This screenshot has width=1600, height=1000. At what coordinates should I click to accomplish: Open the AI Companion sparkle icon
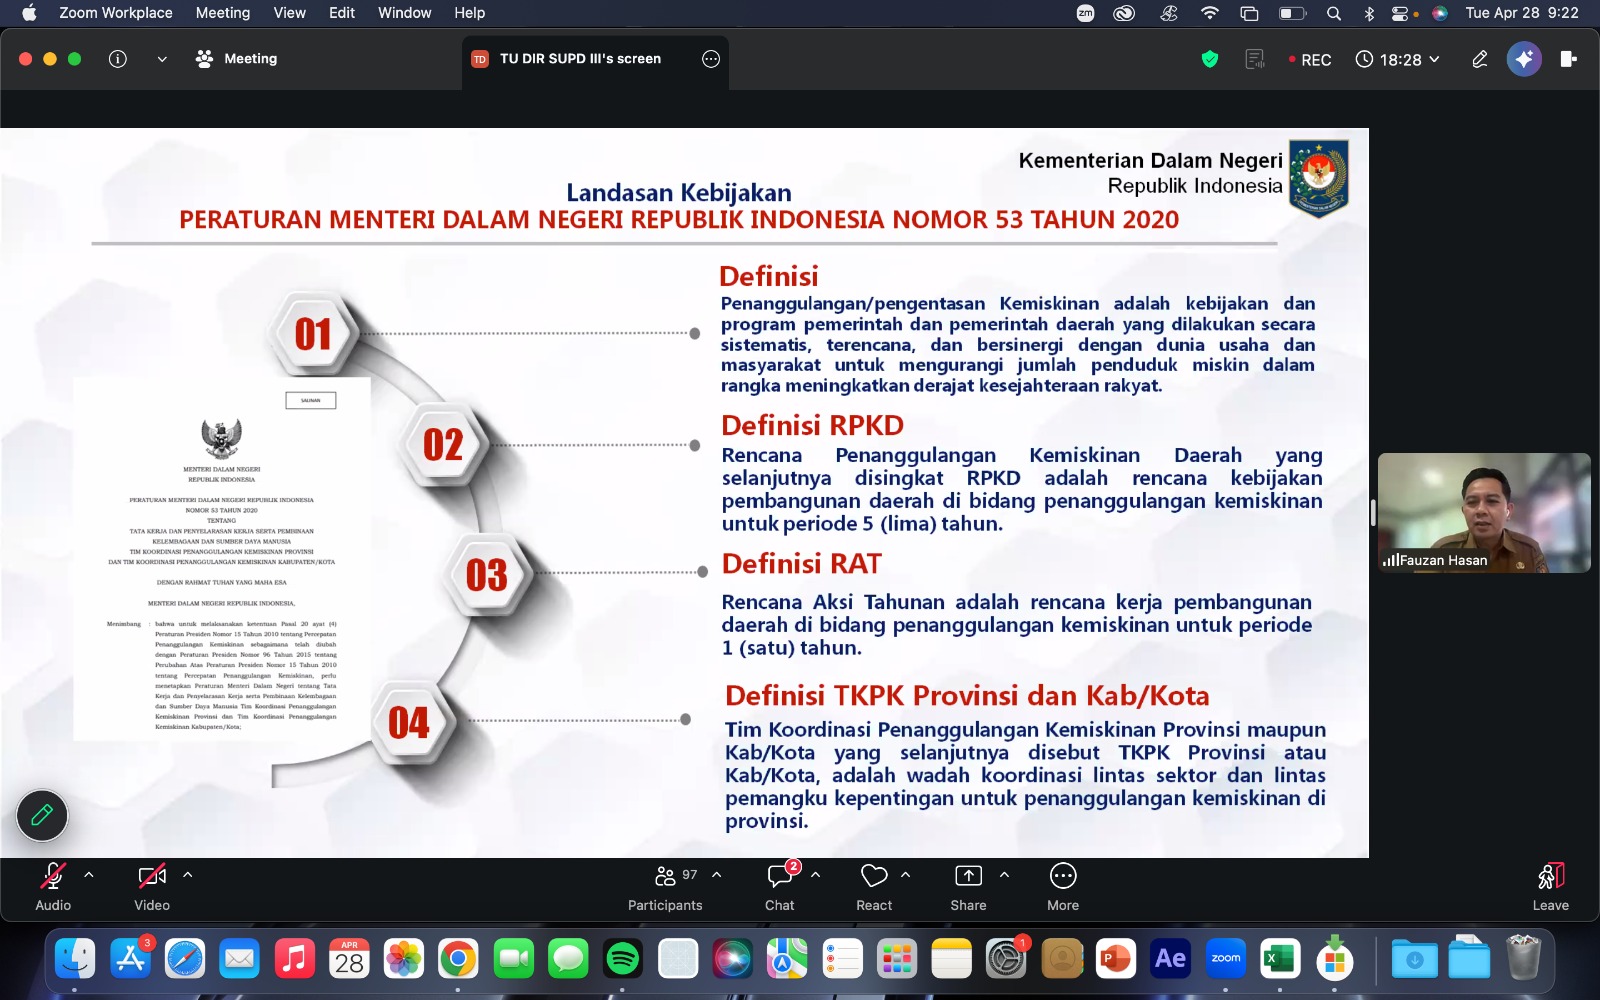(x=1524, y=59)
